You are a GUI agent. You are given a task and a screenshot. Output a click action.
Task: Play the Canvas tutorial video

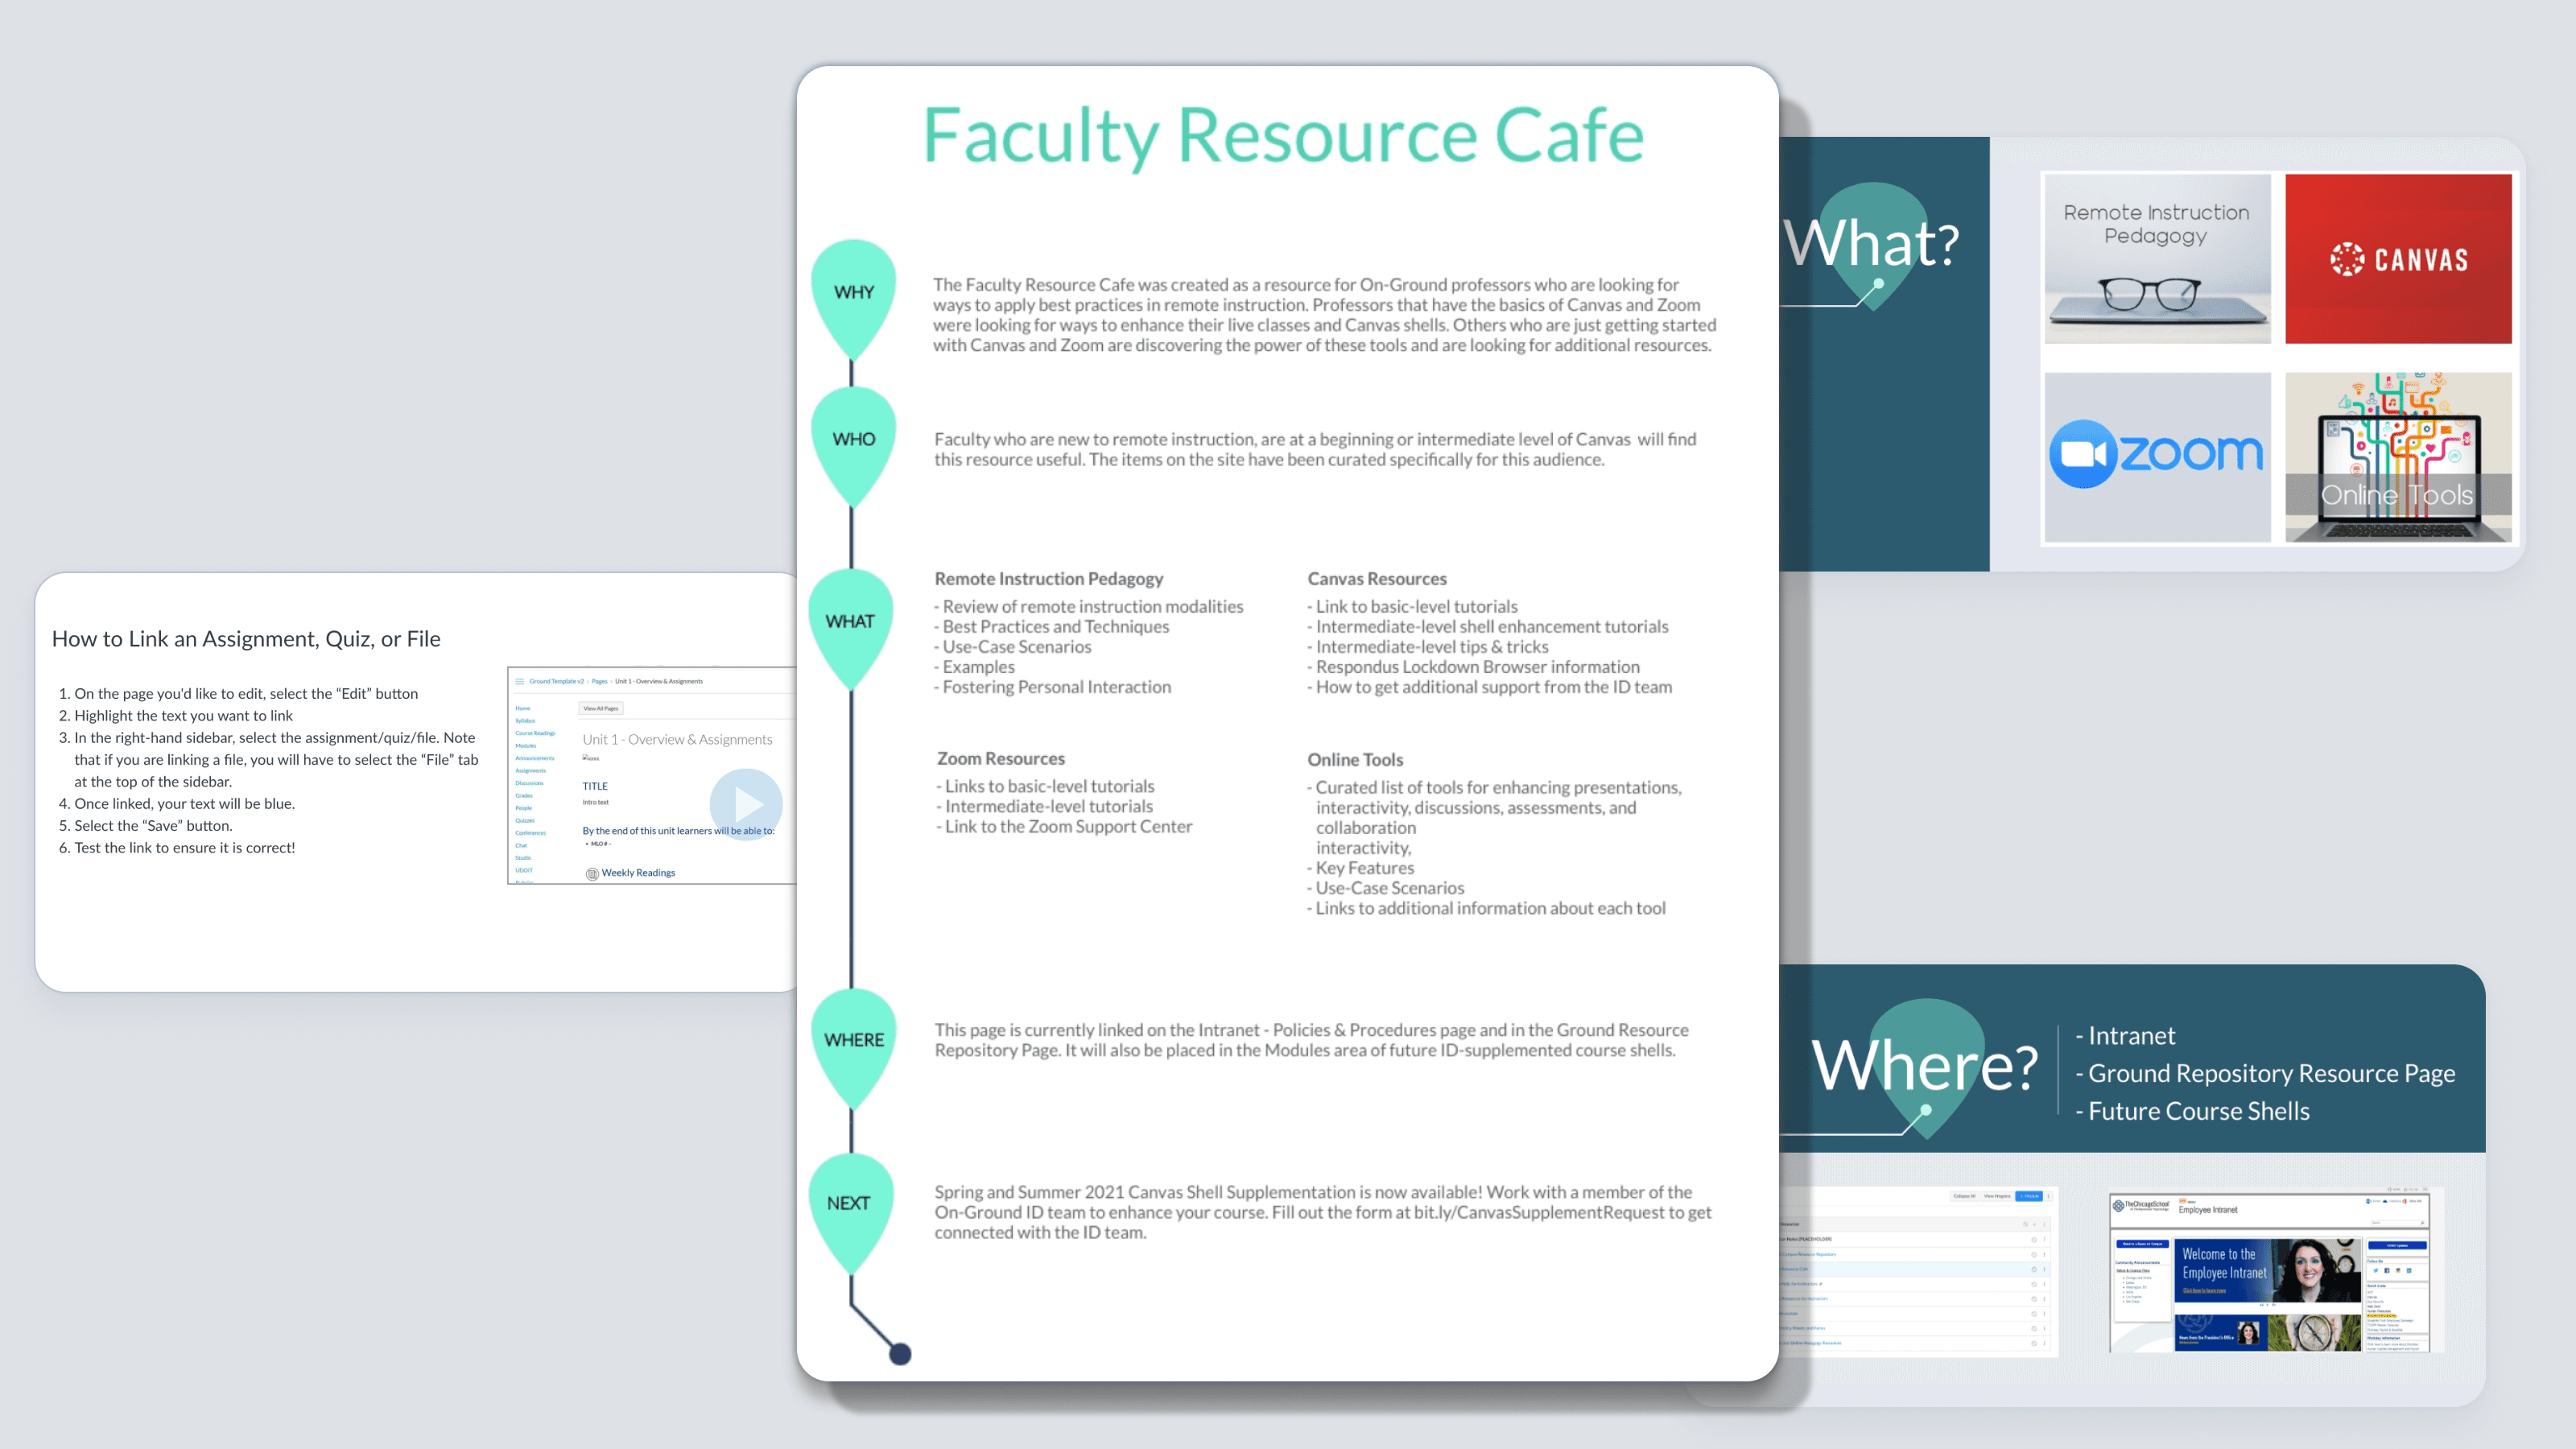[x=746, y=804]
